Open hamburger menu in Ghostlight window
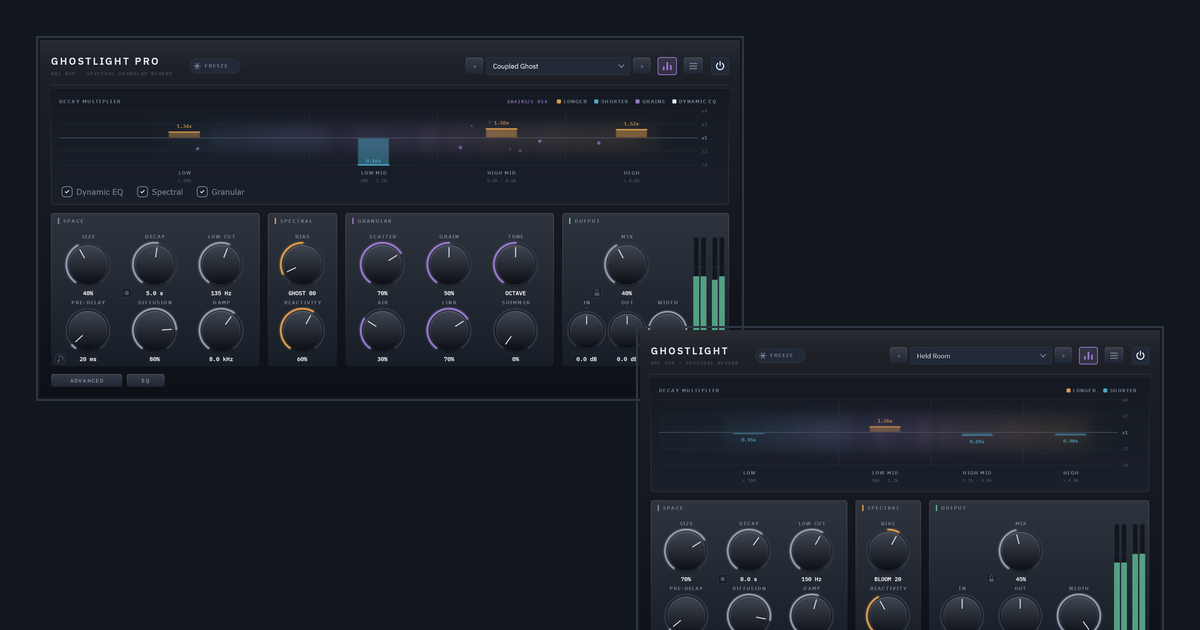 1114,355
